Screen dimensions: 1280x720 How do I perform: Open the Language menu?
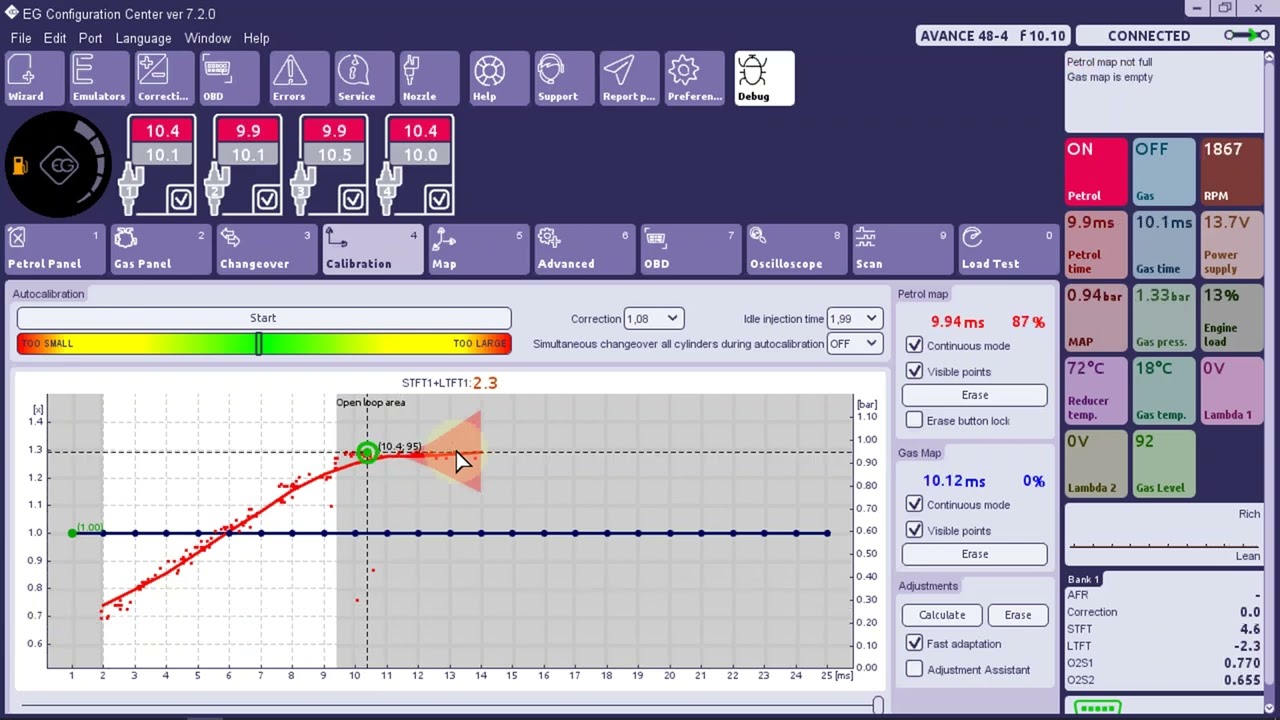pos(143,38)
